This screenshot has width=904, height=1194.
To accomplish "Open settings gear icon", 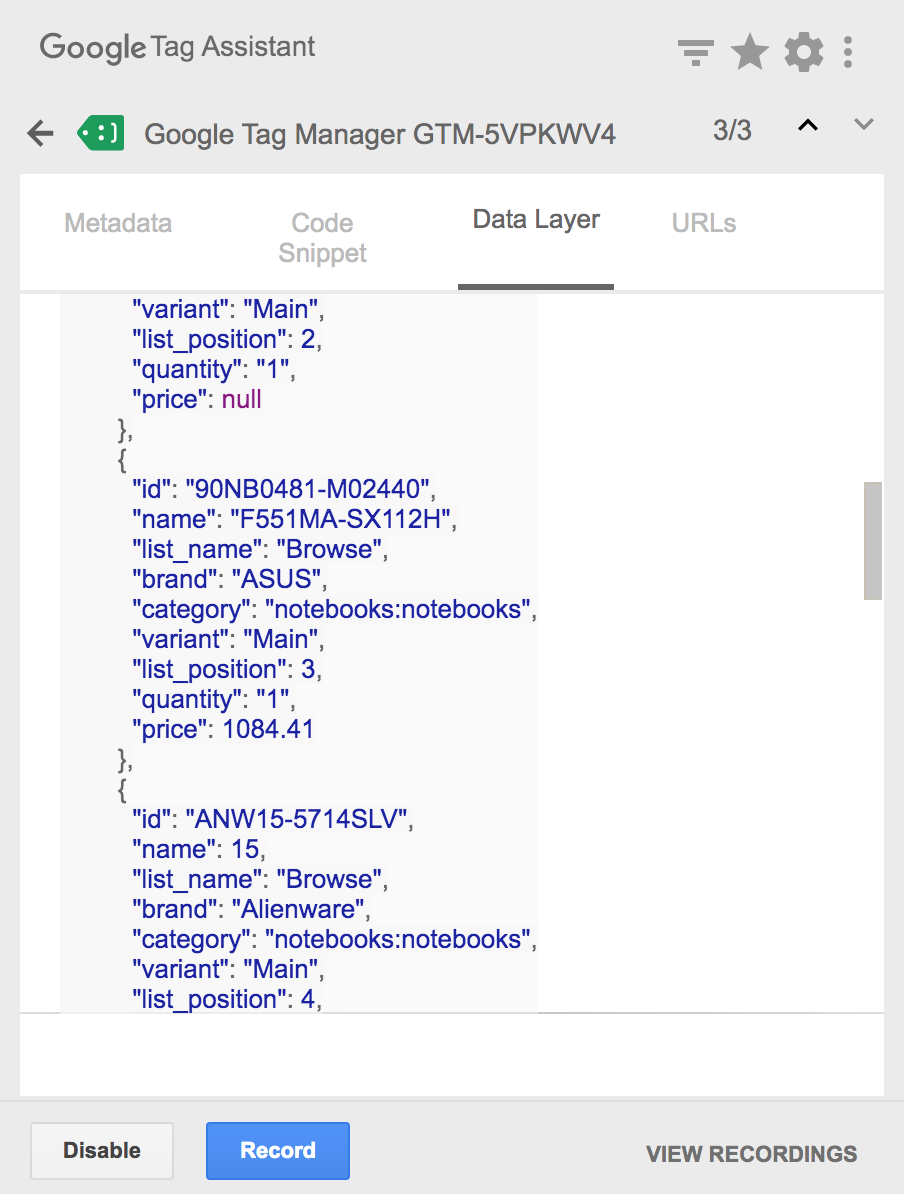I will click(x=803, y=53).
